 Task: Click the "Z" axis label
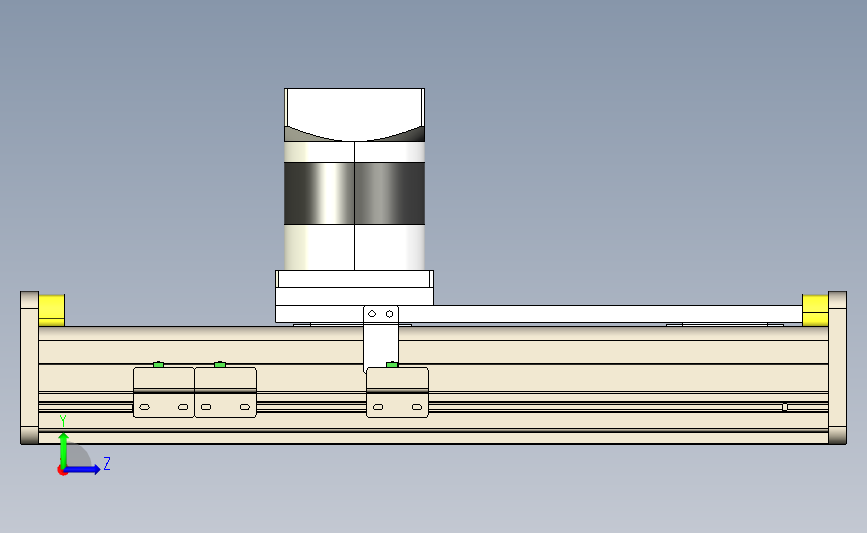click(x=107, y=463)
